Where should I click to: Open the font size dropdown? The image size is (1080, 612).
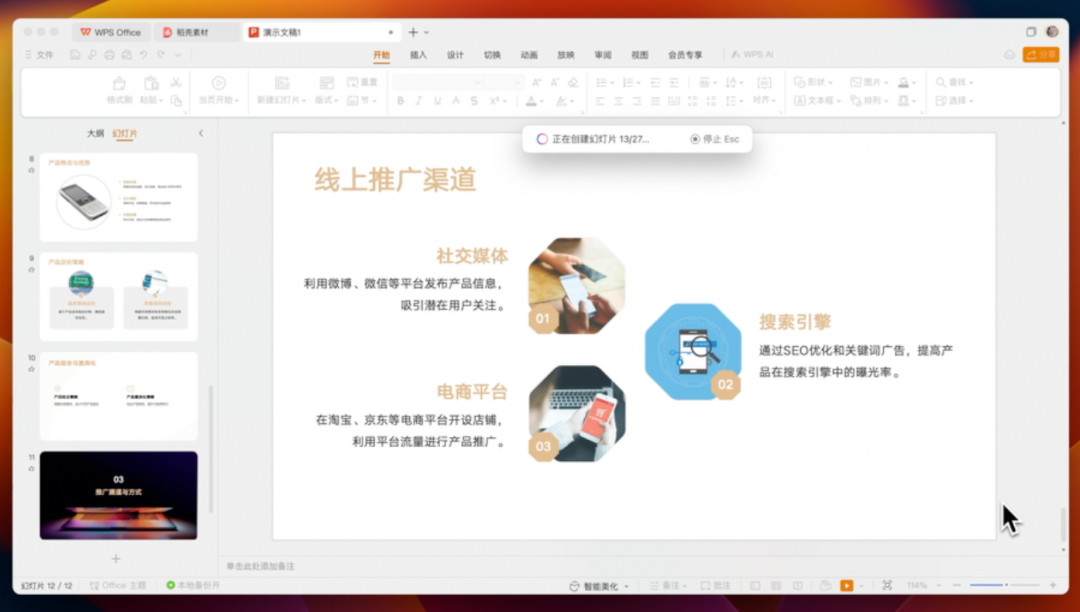click(x=516, y=82)
